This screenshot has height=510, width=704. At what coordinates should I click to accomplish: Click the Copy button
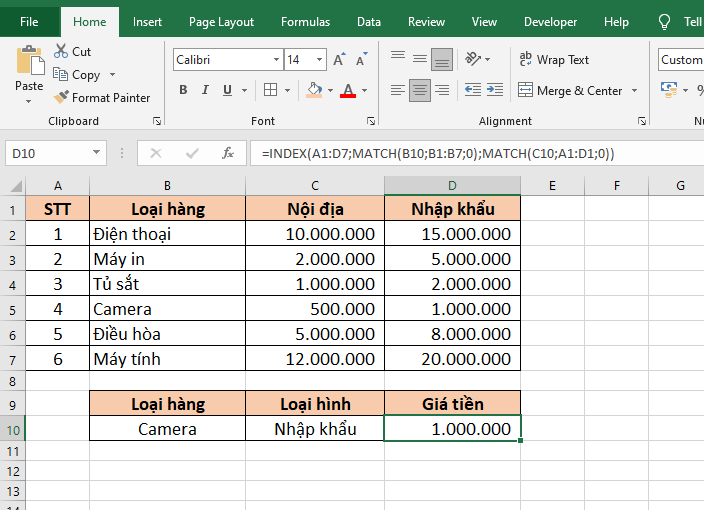85,75
